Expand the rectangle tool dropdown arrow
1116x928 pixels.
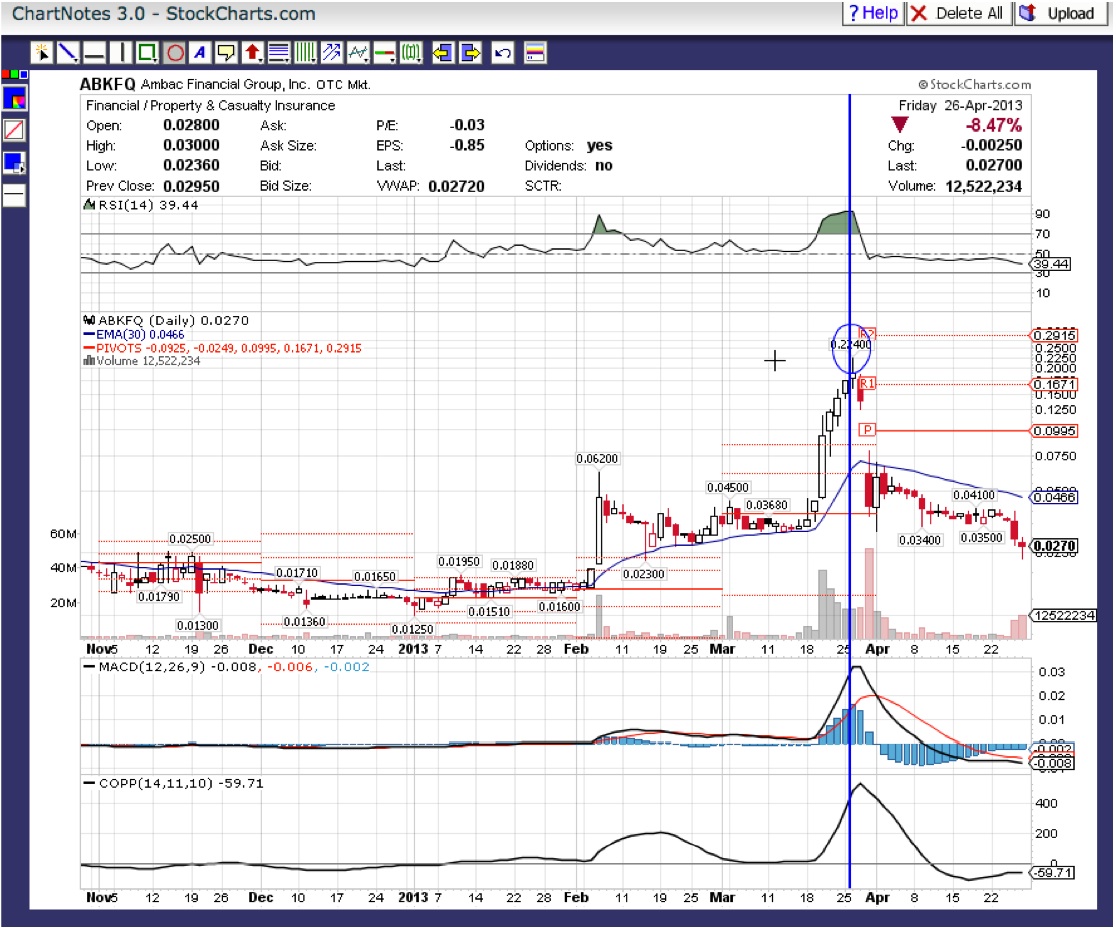[x=157, y=59]
